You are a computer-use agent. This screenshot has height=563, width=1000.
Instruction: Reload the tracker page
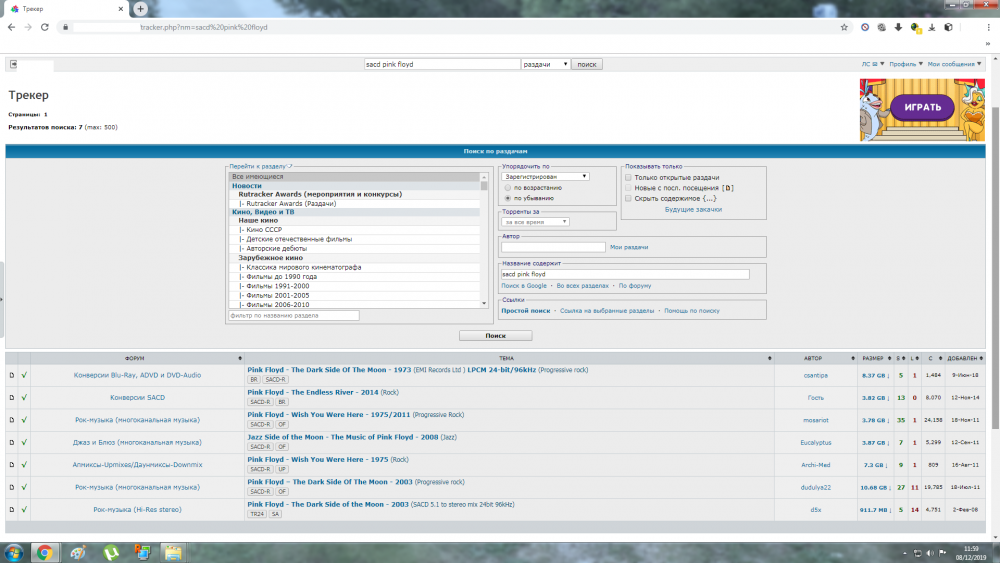click(x=45, y=27)
